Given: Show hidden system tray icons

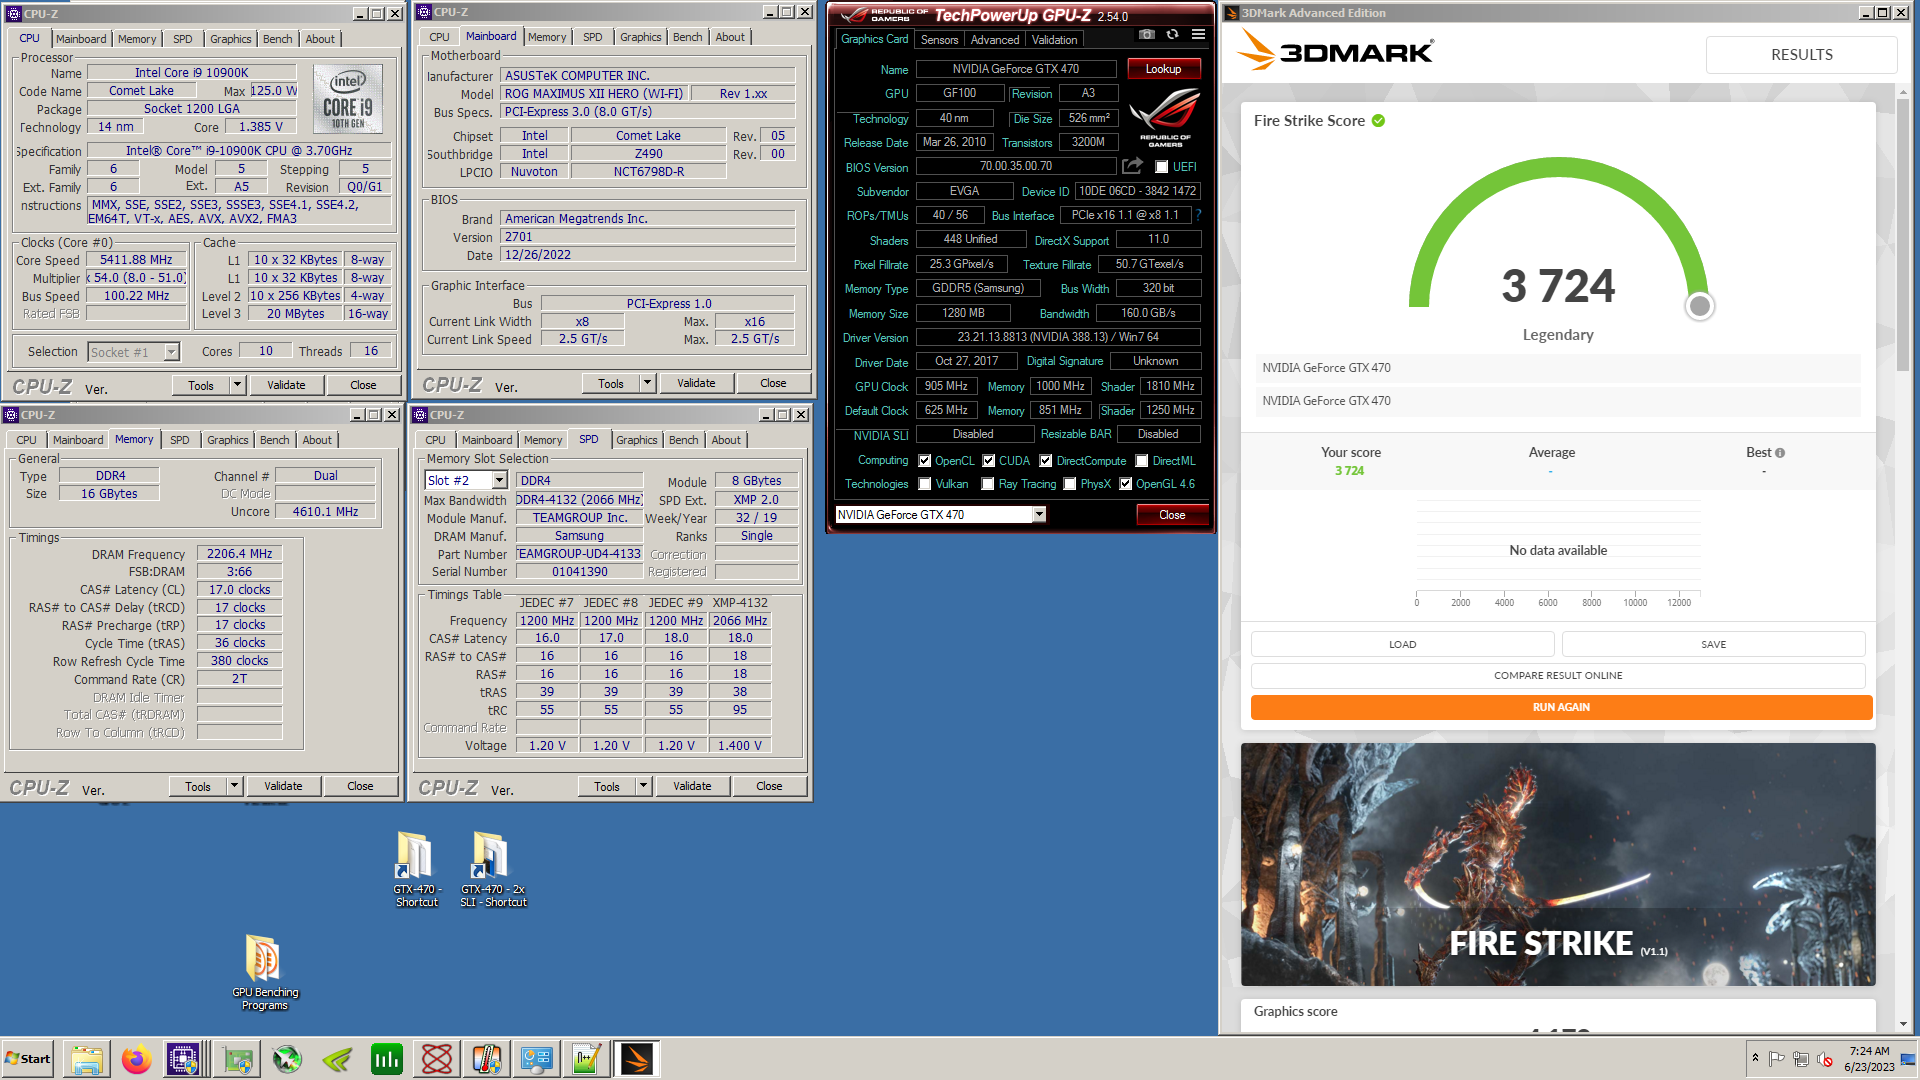Looking at the screenshot, I should click(x=1755, y=1058).
